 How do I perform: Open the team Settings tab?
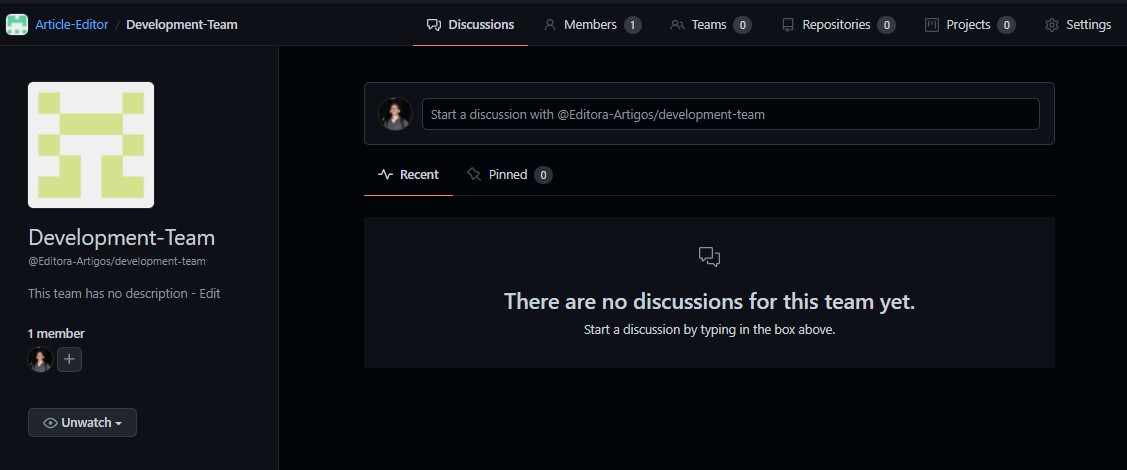(1077, 24)
